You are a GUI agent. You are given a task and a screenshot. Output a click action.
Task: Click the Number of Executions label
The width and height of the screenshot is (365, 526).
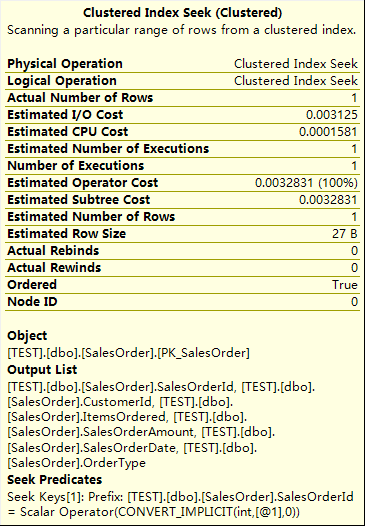pos(75,166)
